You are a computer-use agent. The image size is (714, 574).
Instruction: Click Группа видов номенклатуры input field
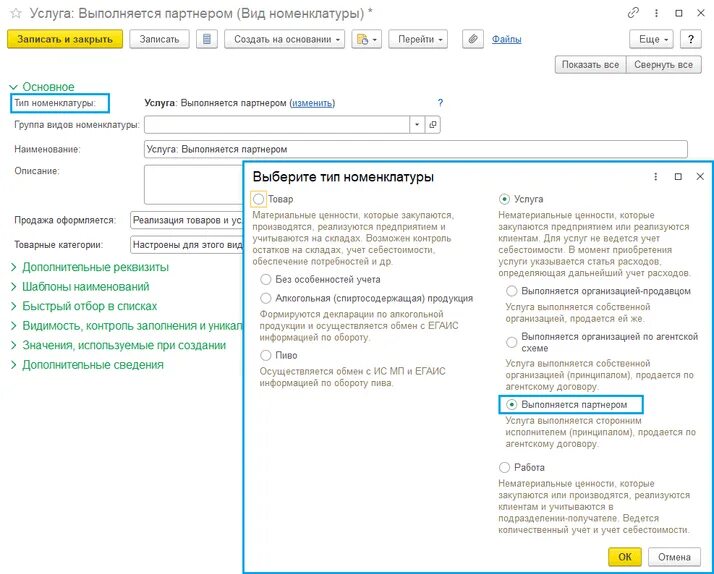(277, 124)
